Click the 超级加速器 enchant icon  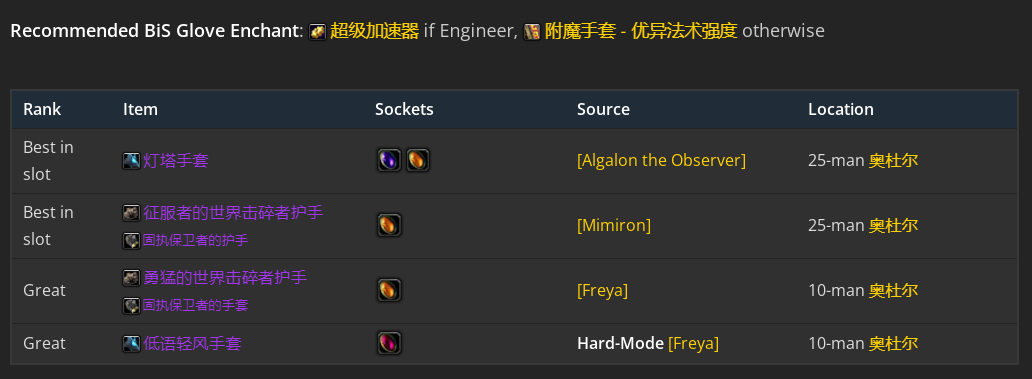point(318,32)
